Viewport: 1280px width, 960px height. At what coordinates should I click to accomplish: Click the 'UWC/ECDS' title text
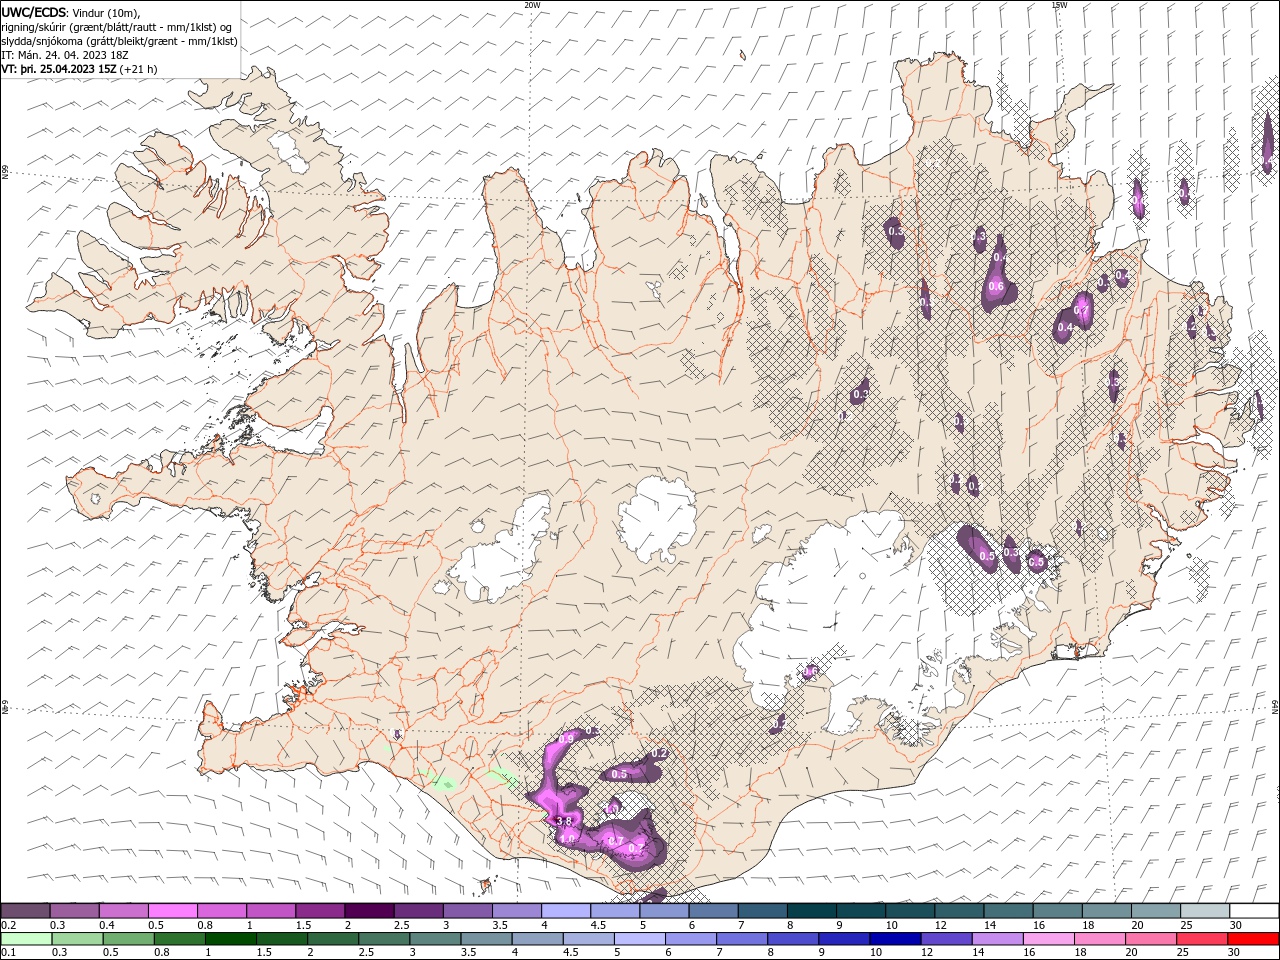coord(33,12)
